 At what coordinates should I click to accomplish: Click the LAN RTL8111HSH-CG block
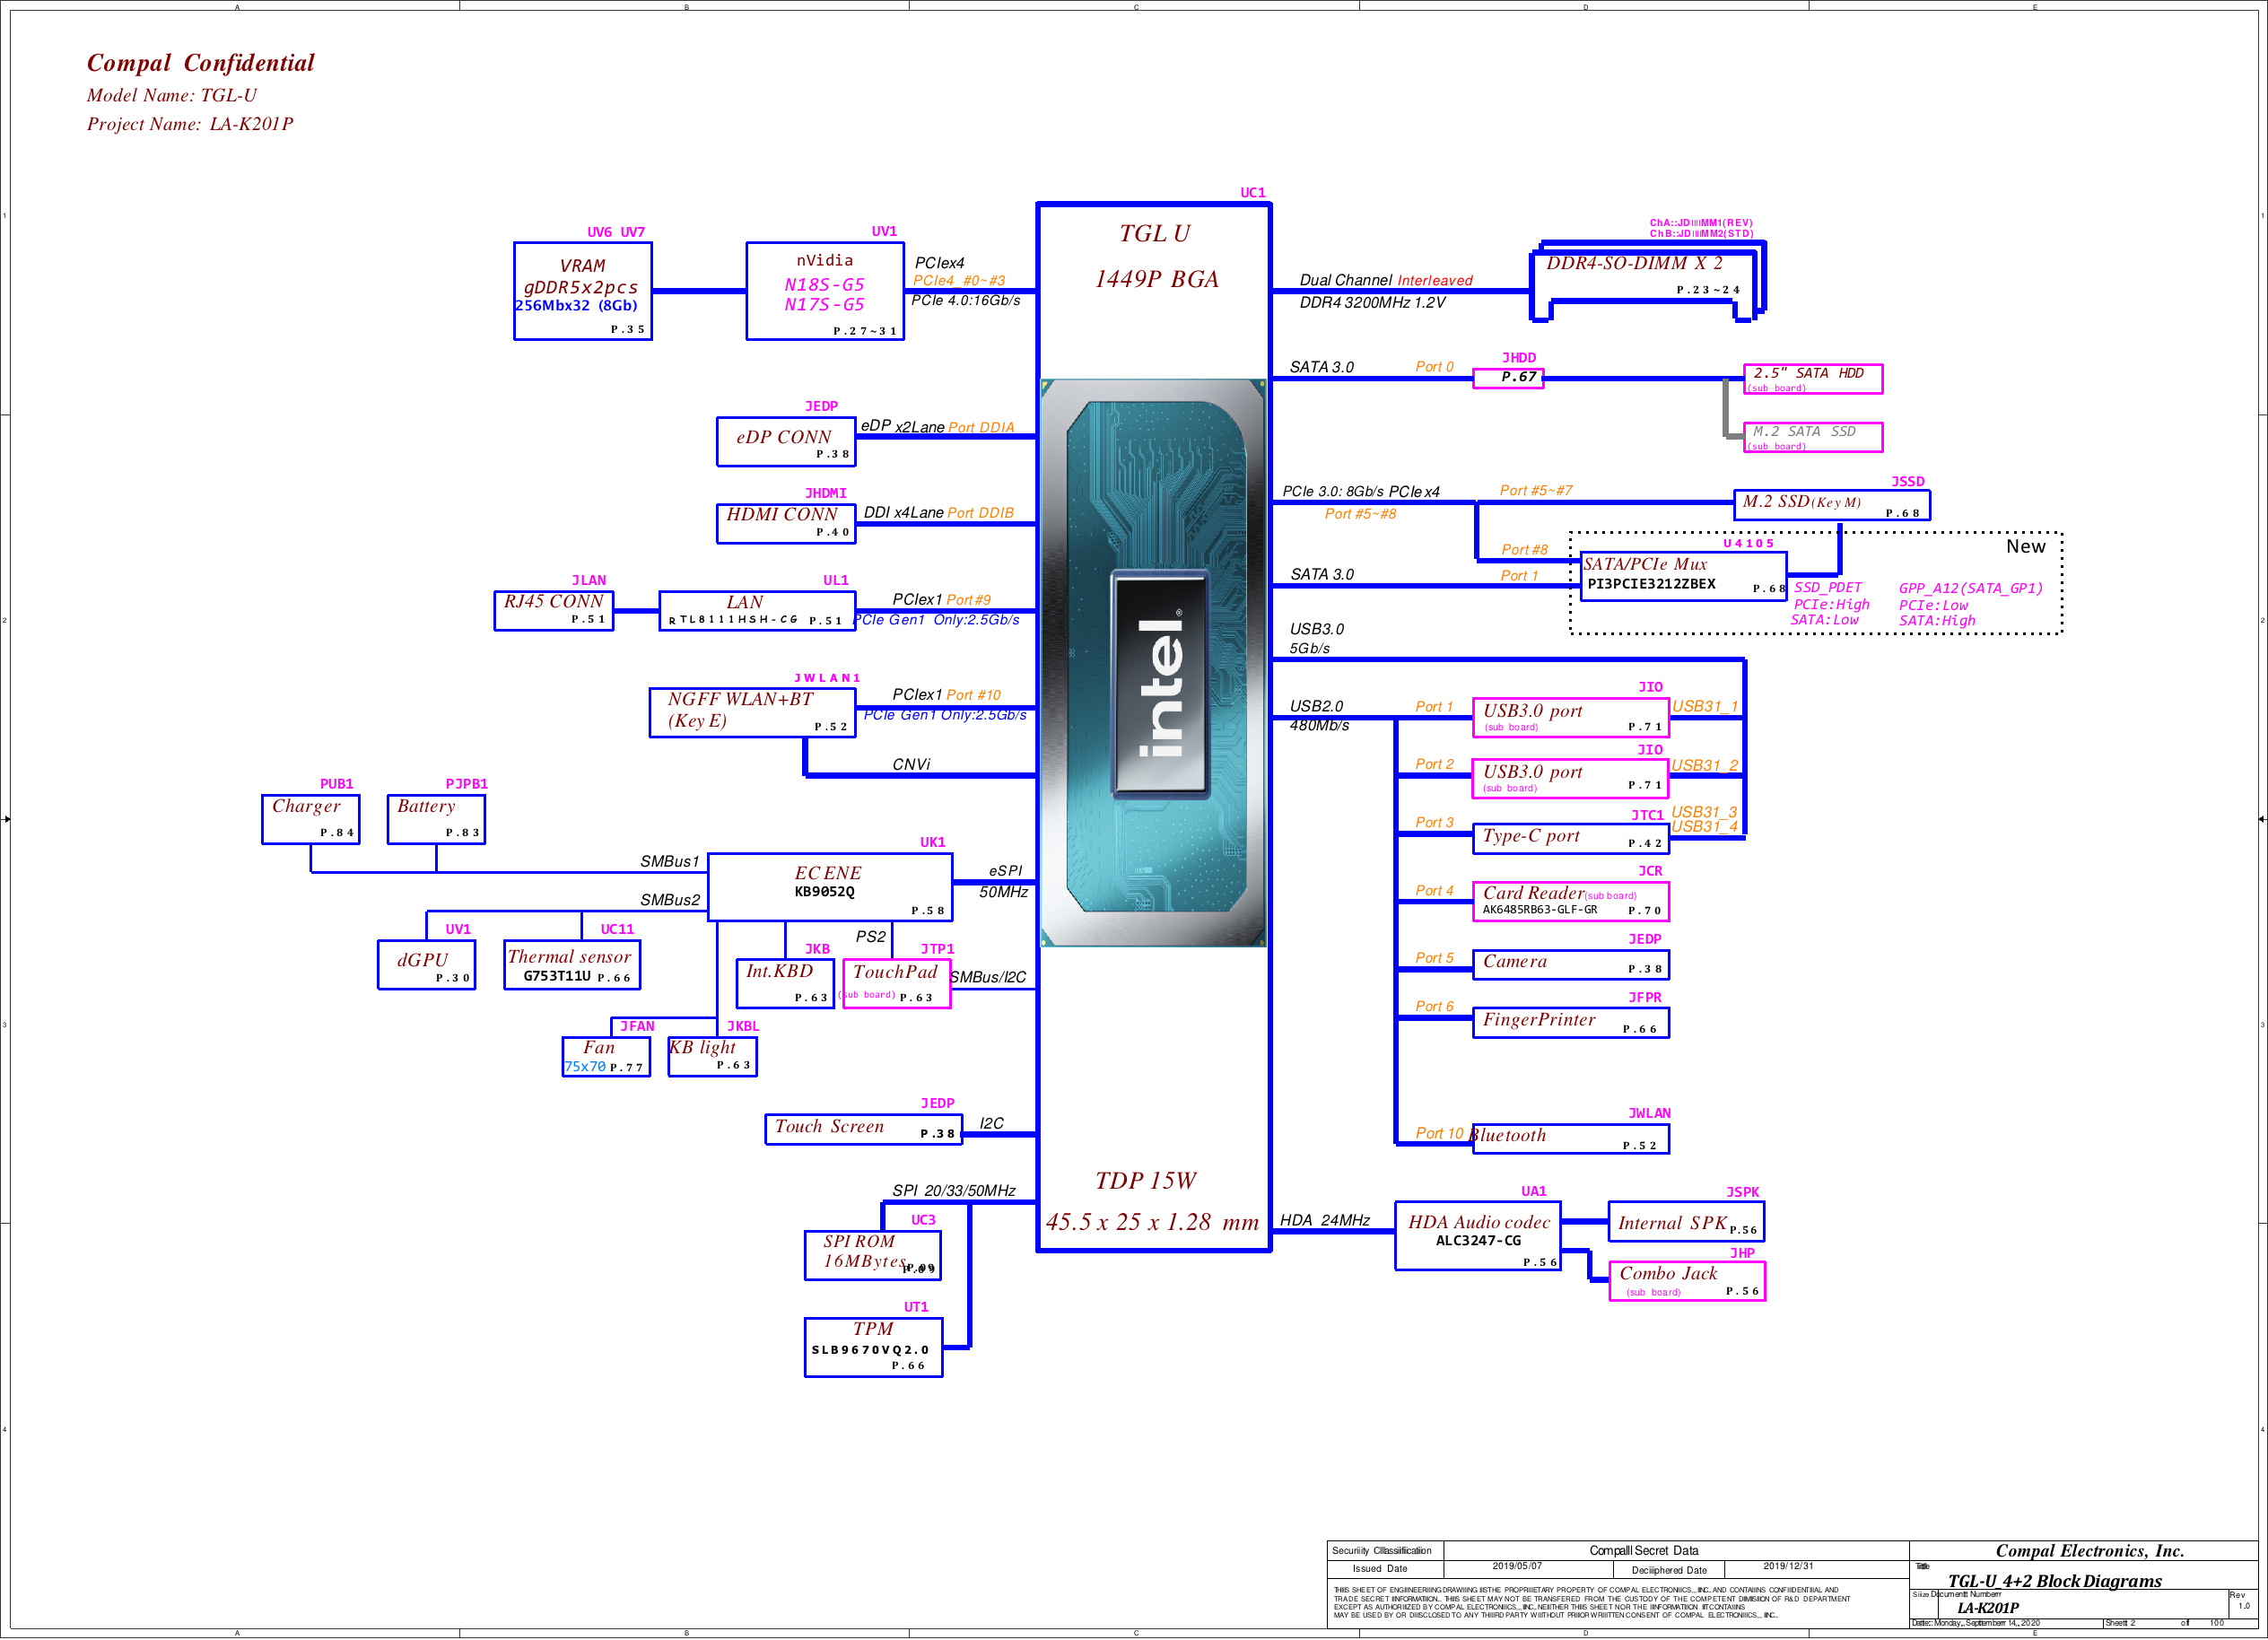(x=756, y=610)
